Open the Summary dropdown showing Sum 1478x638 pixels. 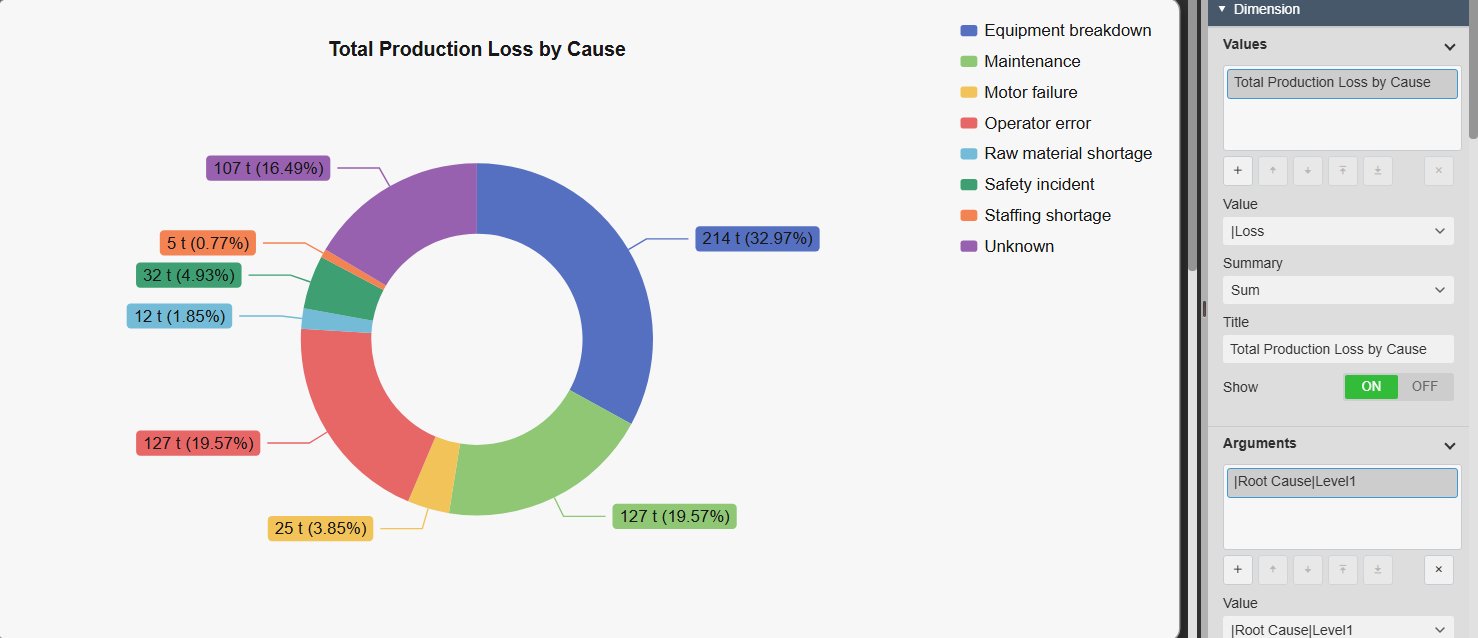(1338, 290)
